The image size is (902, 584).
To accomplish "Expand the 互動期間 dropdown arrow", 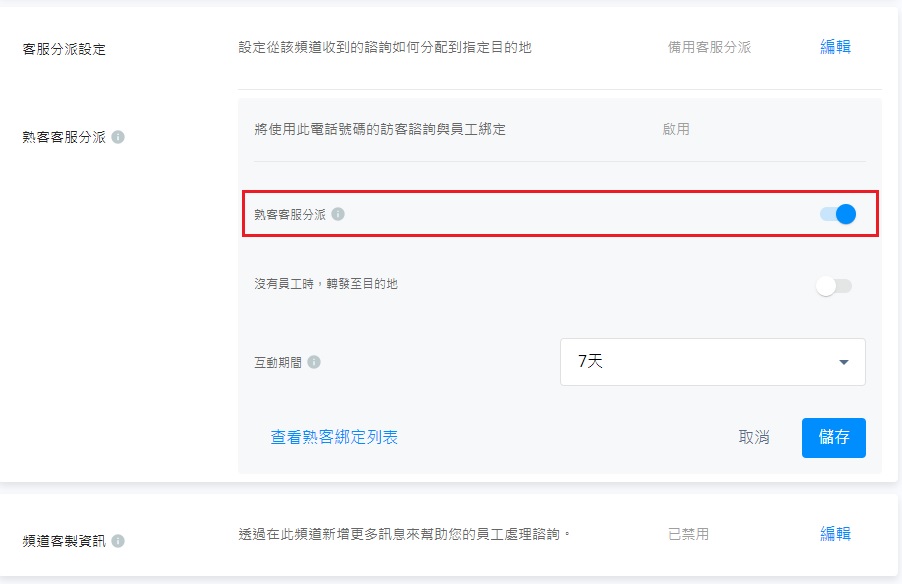I will [x=844, y=362].
